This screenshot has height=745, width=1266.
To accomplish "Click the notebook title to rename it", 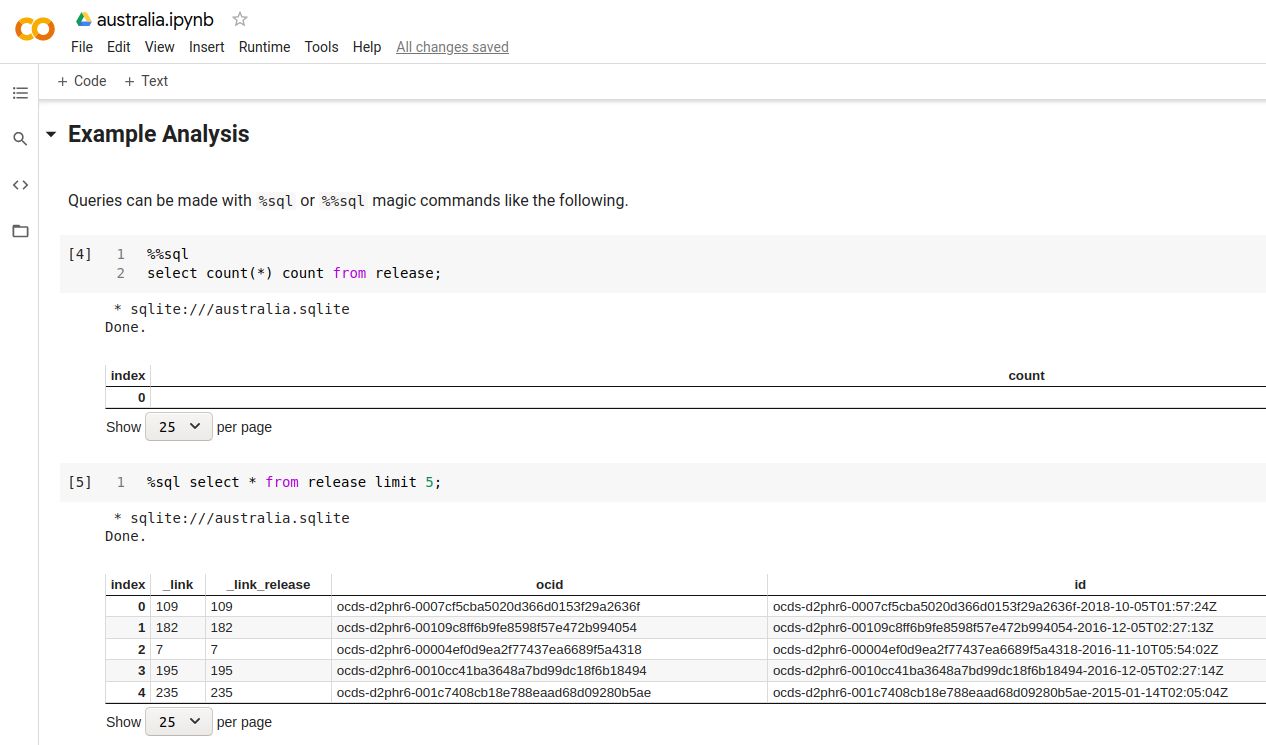I will tap(153, 18).
